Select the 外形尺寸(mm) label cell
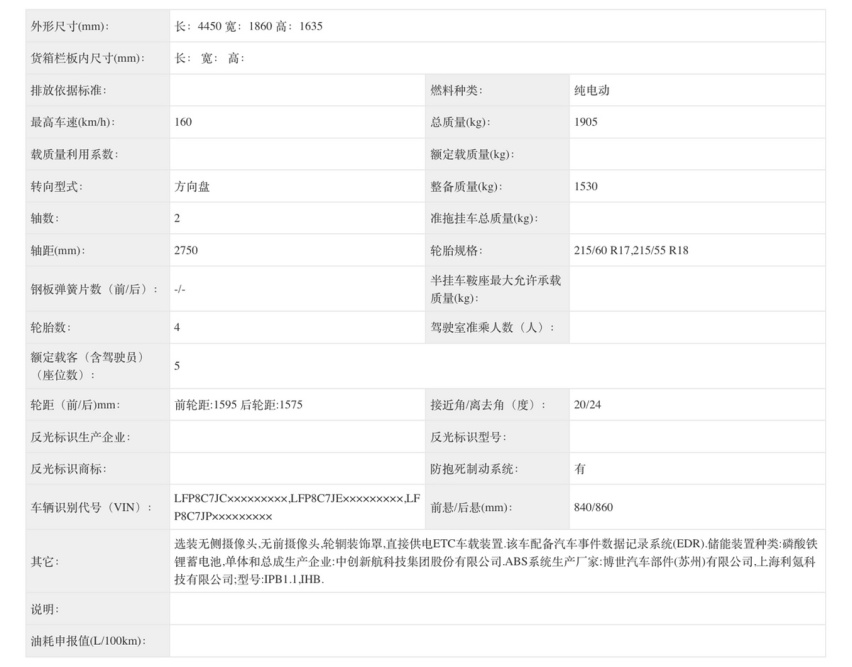The width and height of the screenshot is (852, 667). pyautogui.click(x=97, y=26)
